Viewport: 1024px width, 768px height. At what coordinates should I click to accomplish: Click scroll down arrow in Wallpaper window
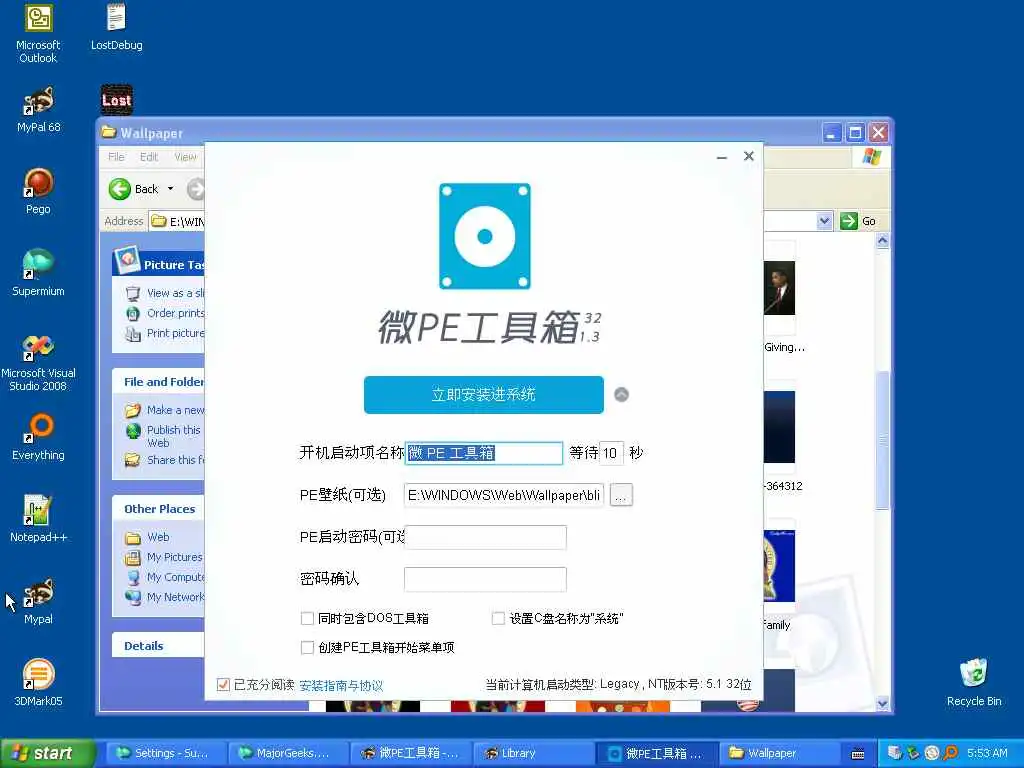pos(882,703)
